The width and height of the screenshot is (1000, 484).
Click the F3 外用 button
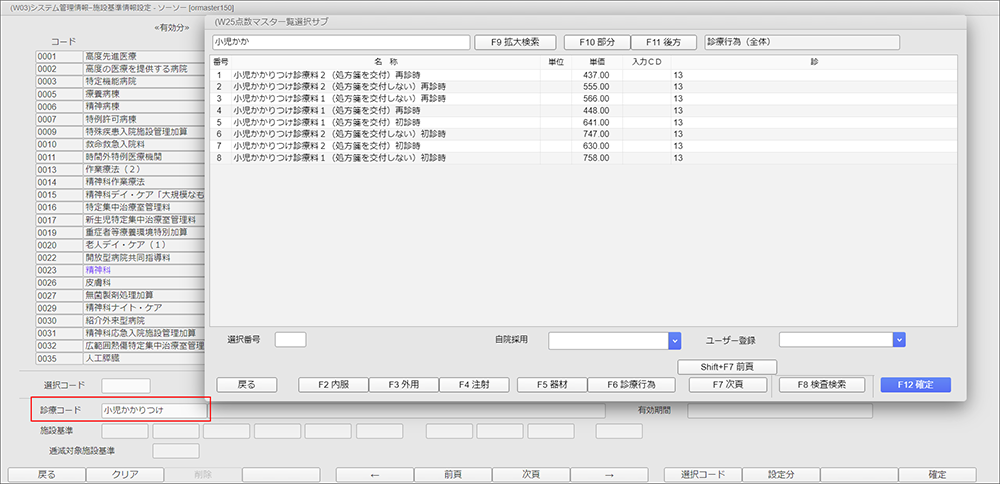[x=404, y=385]
